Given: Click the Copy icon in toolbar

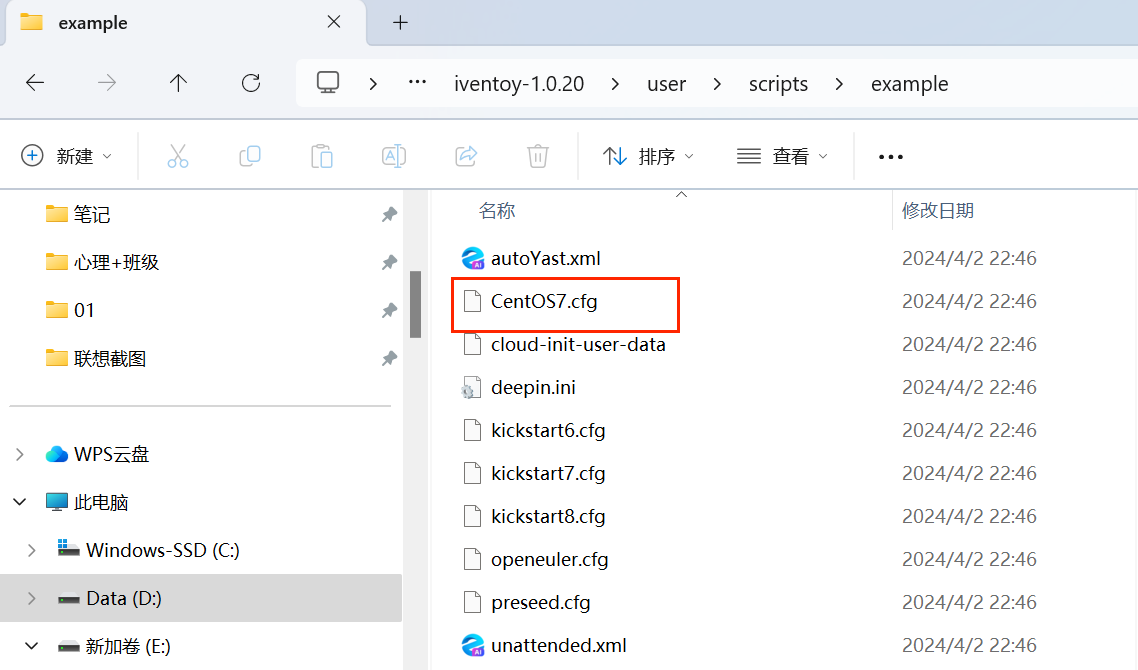Looking at the screenshot, I should coord(250,156).
